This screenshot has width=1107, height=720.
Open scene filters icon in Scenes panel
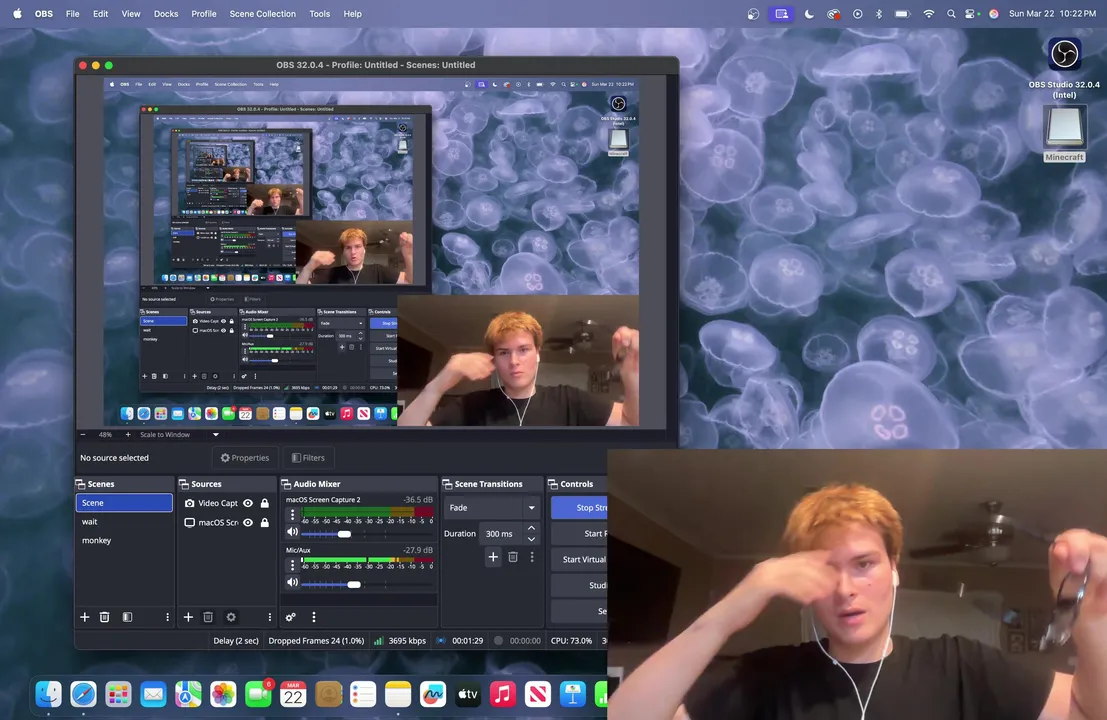coord(127,617)
